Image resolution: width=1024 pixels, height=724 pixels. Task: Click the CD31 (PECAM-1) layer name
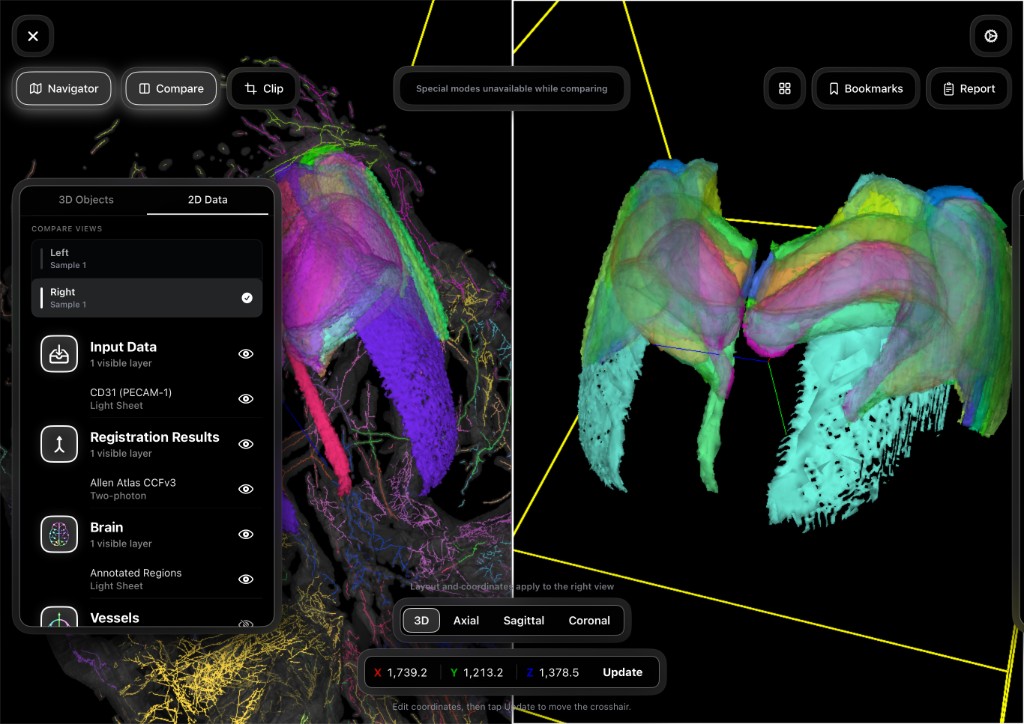click(131, 392)
